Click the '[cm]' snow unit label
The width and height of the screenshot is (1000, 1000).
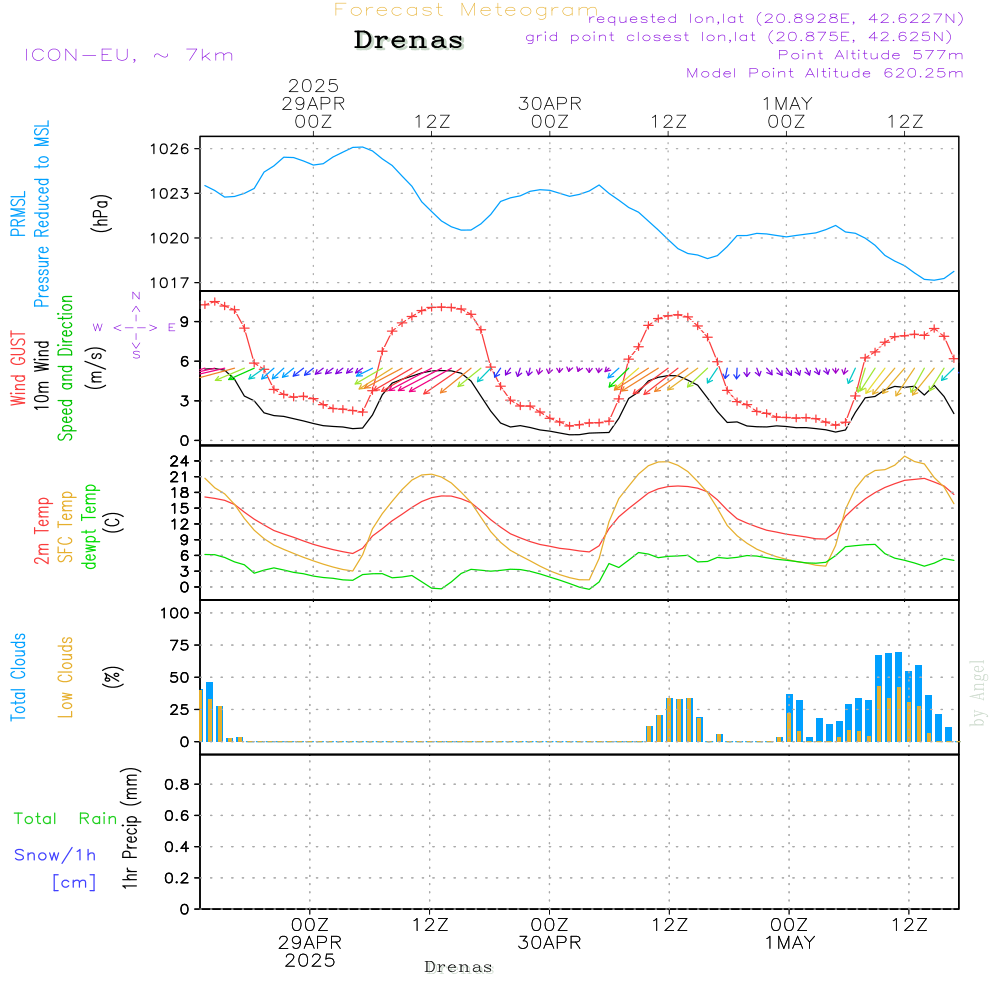point(74,882)
